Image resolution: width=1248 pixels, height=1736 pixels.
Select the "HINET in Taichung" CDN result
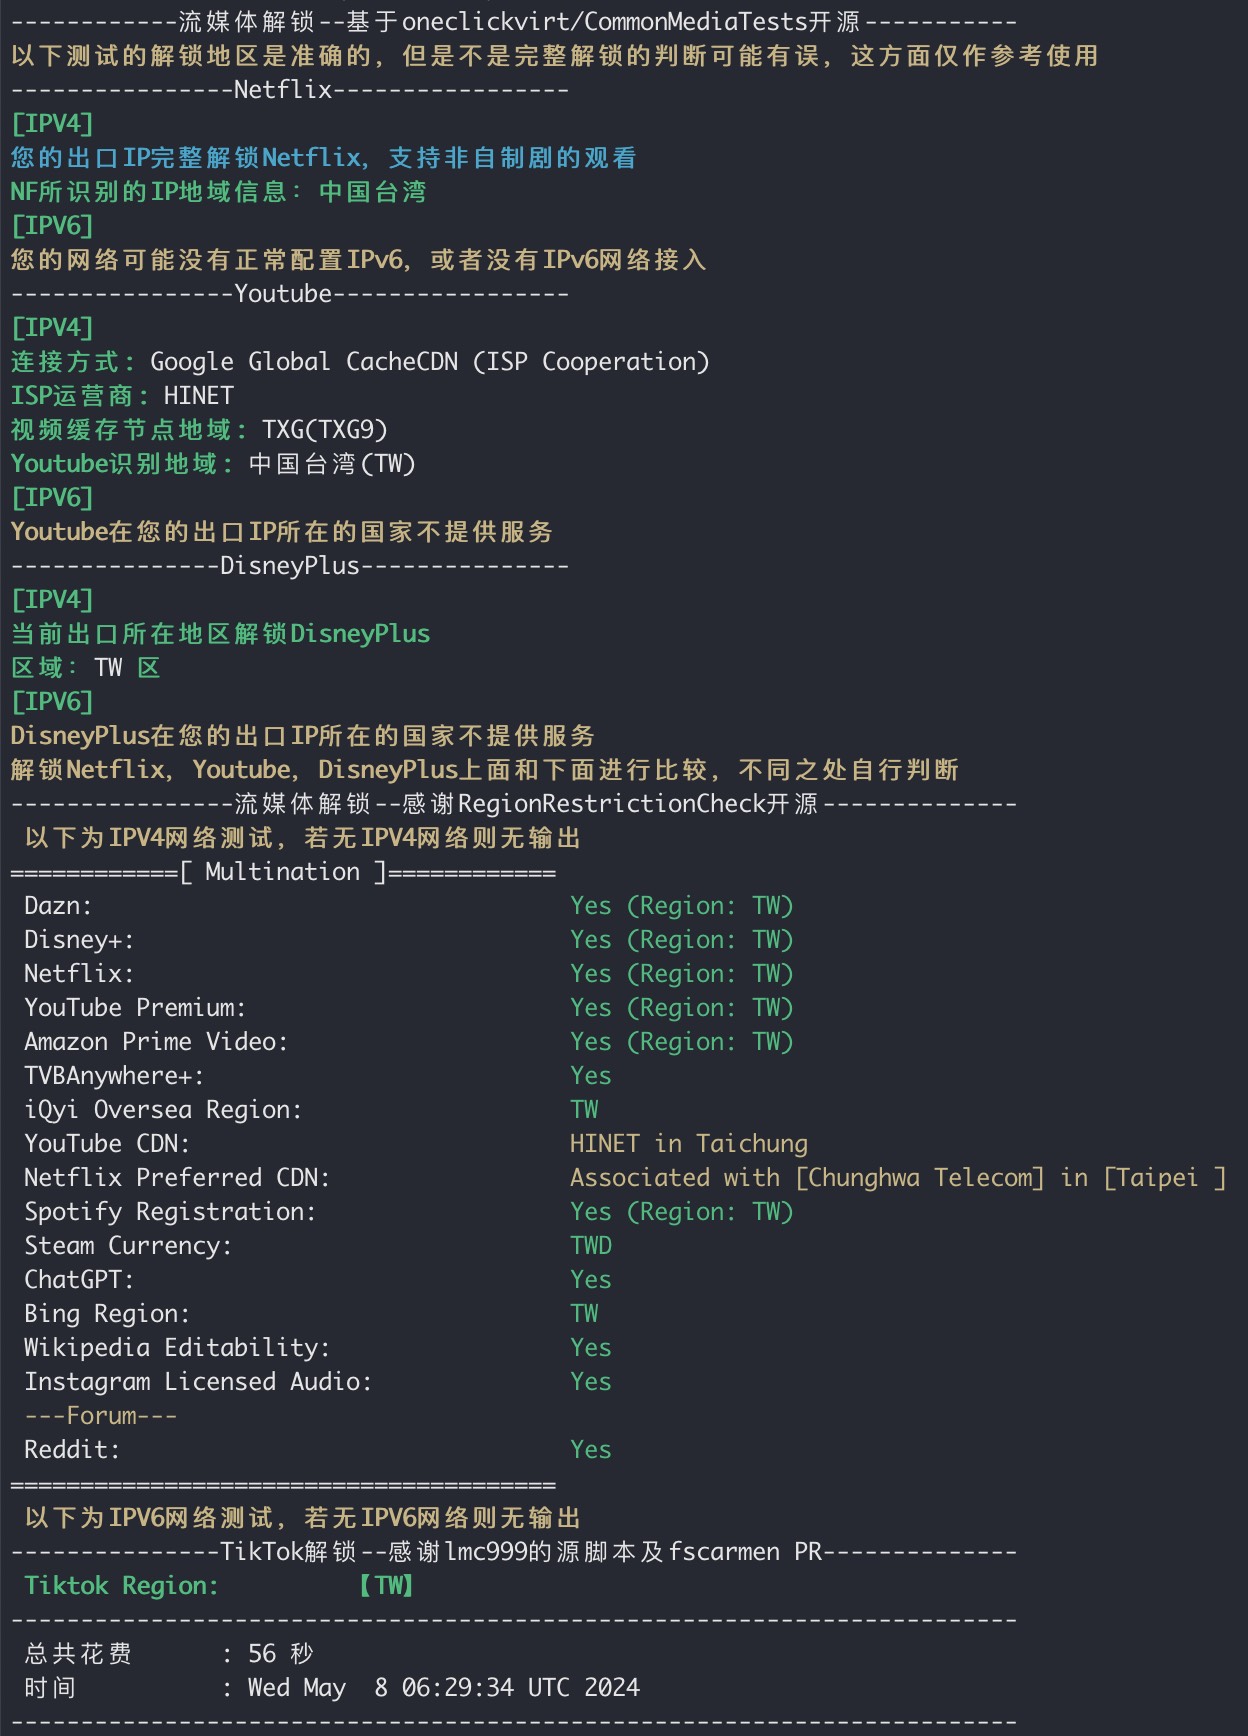(x=689, y=1144)
